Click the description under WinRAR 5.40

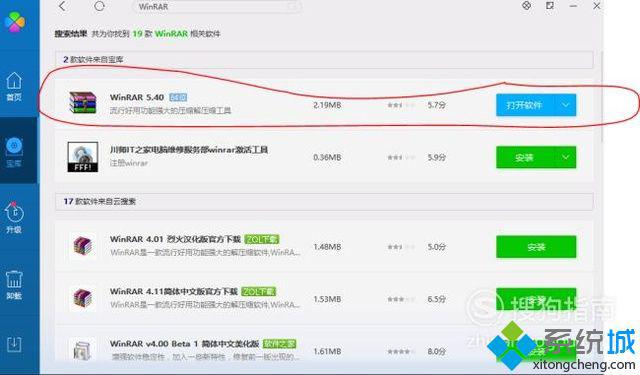pyautogui.click(x=170, y=110)
